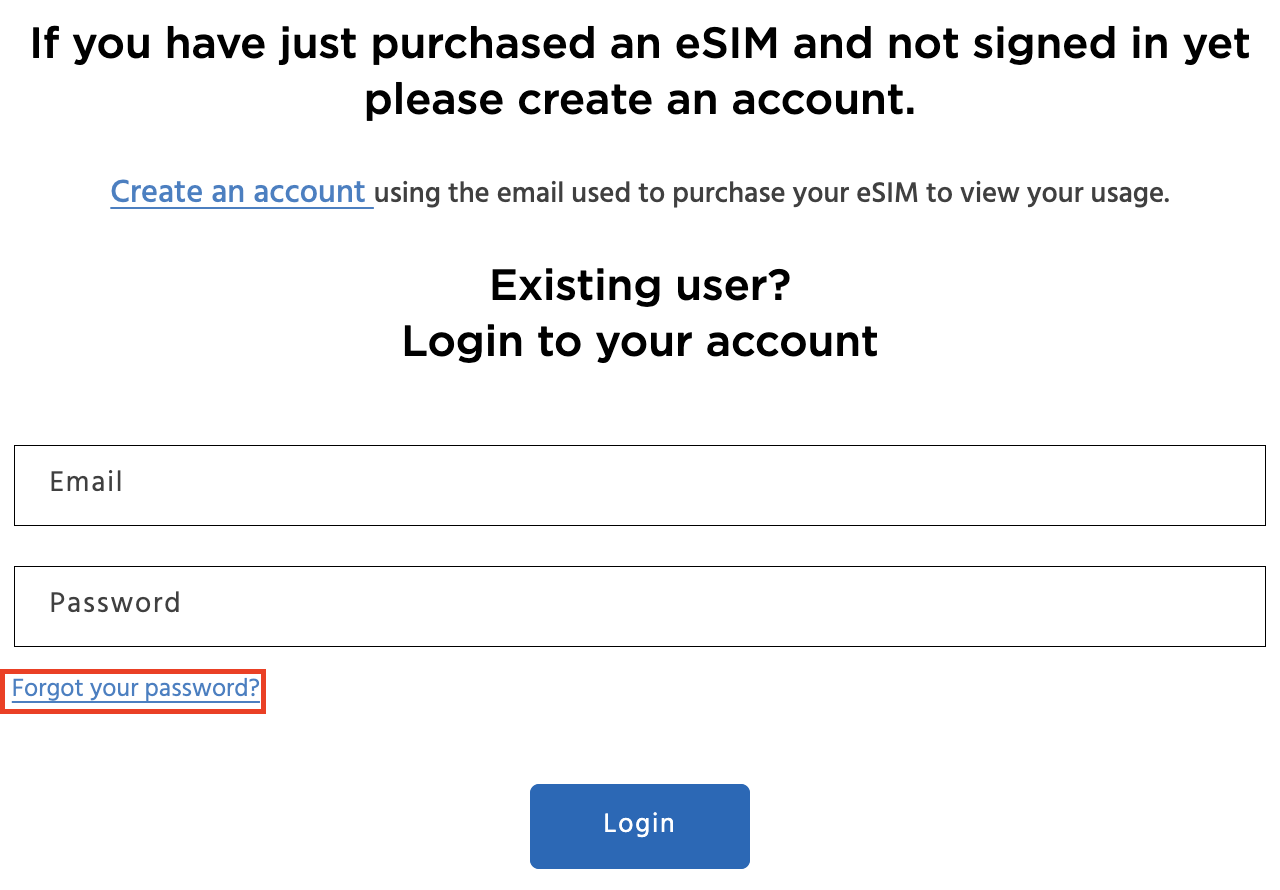The height and width of the screenshot is (890, 1280).
Task: Focus the Email input field
Action: click(640, 485)
